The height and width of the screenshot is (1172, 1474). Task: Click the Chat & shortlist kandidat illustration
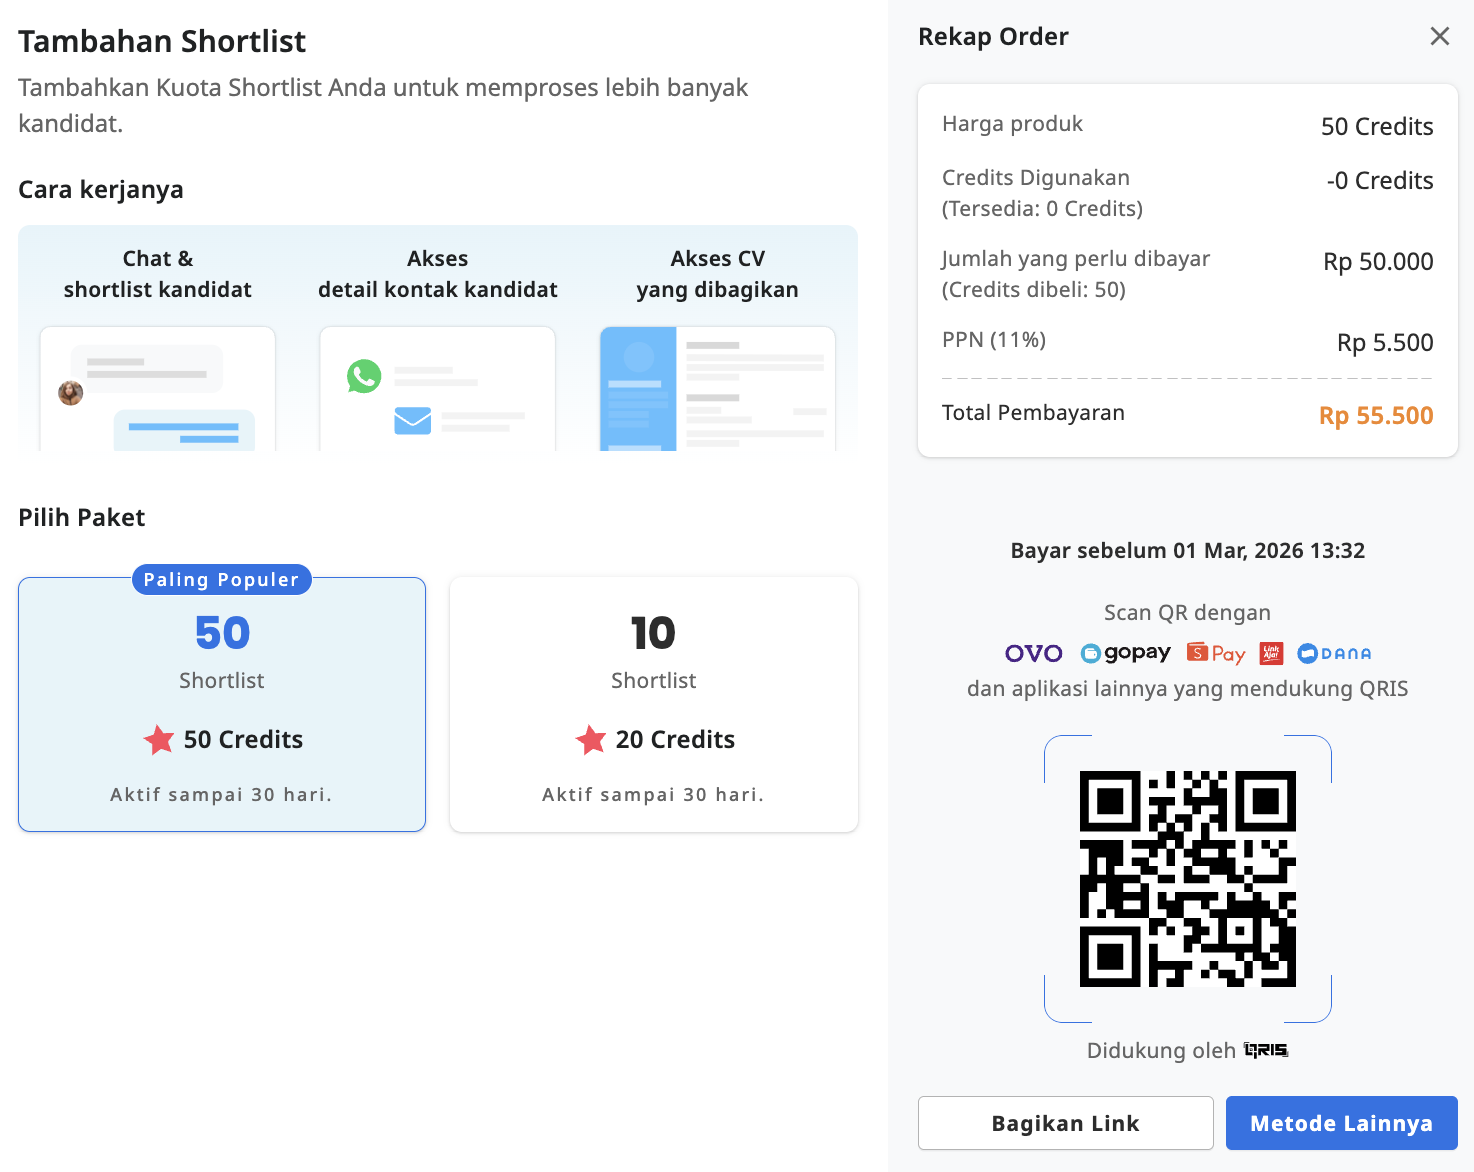point(158,389)
